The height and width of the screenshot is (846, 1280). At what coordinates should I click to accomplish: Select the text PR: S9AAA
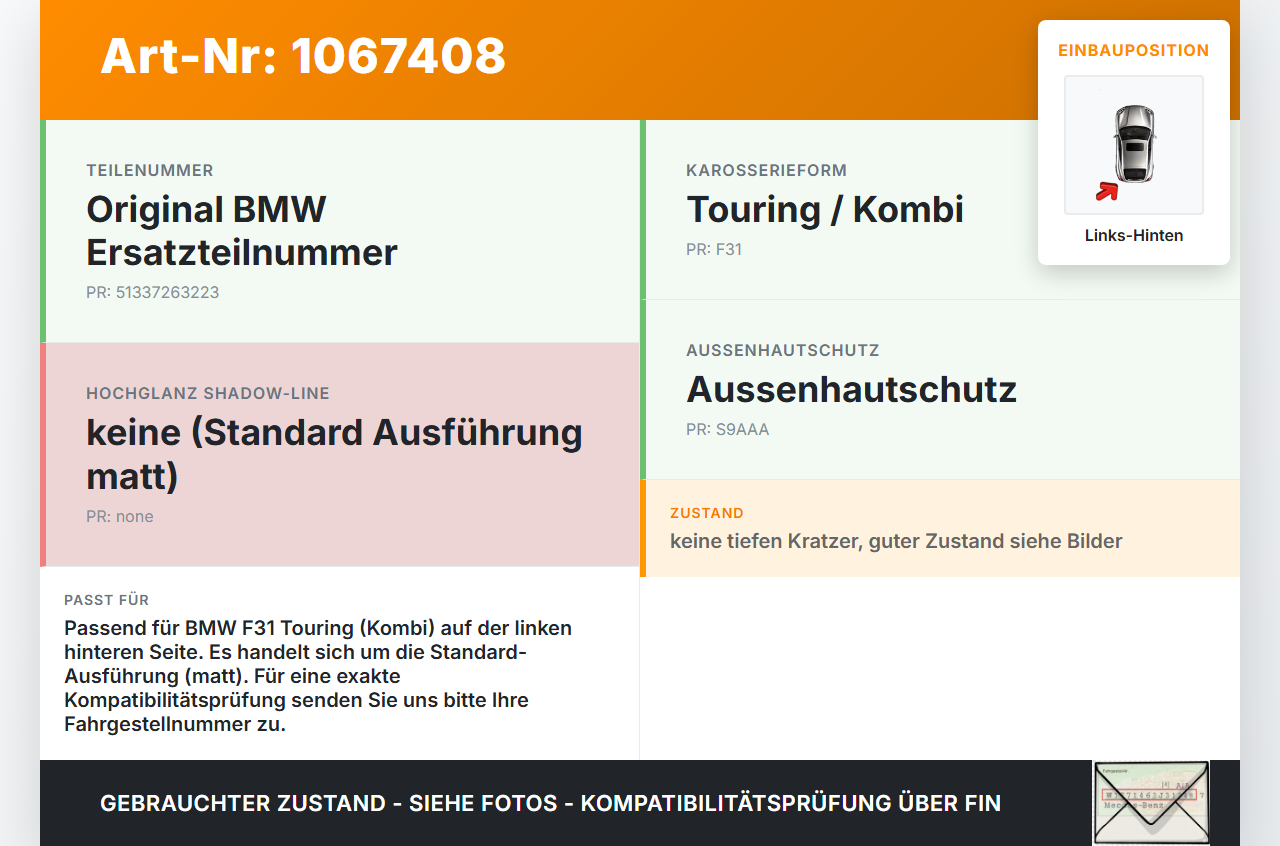(x=728, y=430)
